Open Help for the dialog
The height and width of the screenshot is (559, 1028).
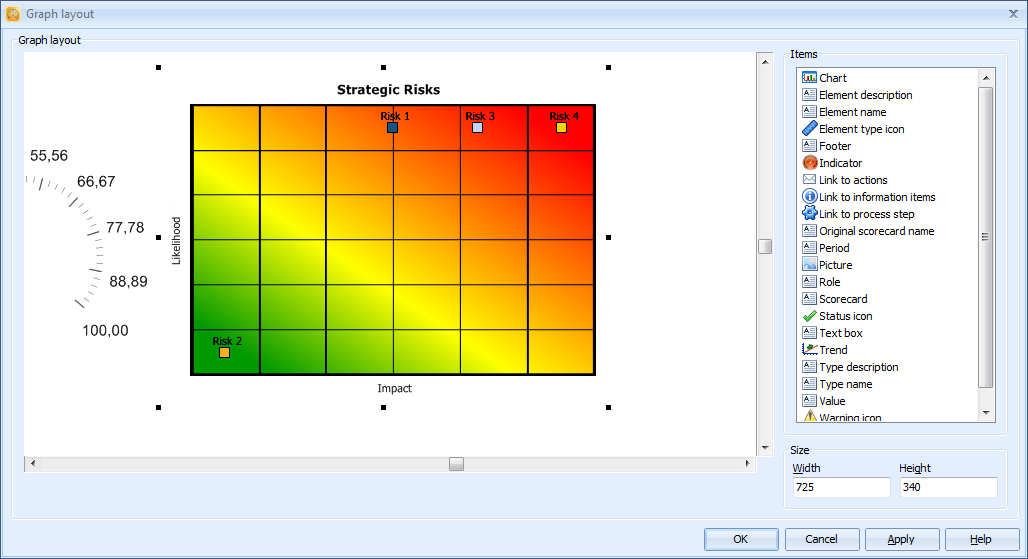[x=981, y=539]
